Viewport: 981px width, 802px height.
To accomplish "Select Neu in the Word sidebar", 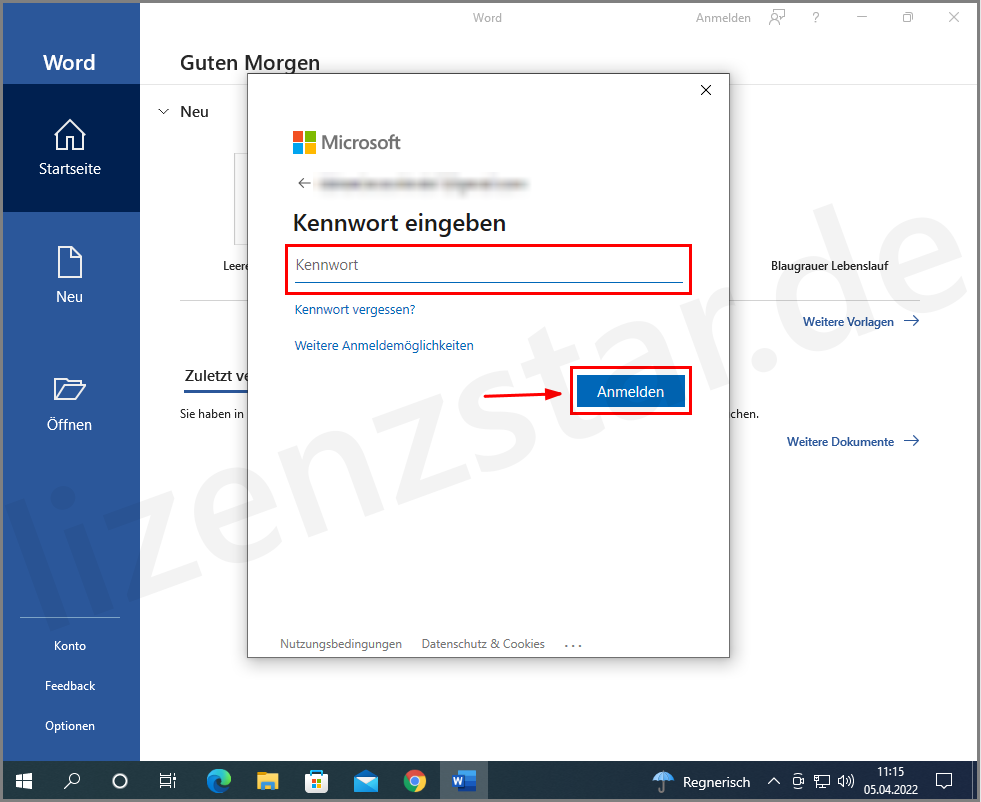I will tap(70, 275).
